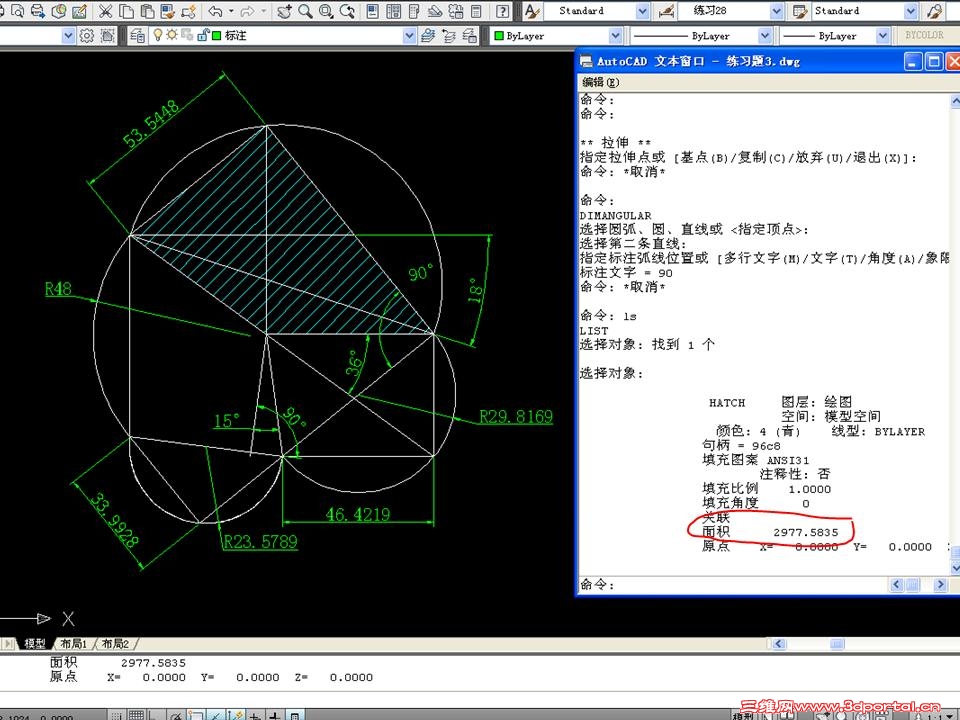Image resolution: width=960 pixels, height=720 pixels.
Task: Click the Make Object's Layer Current icon
Action: 428,36
